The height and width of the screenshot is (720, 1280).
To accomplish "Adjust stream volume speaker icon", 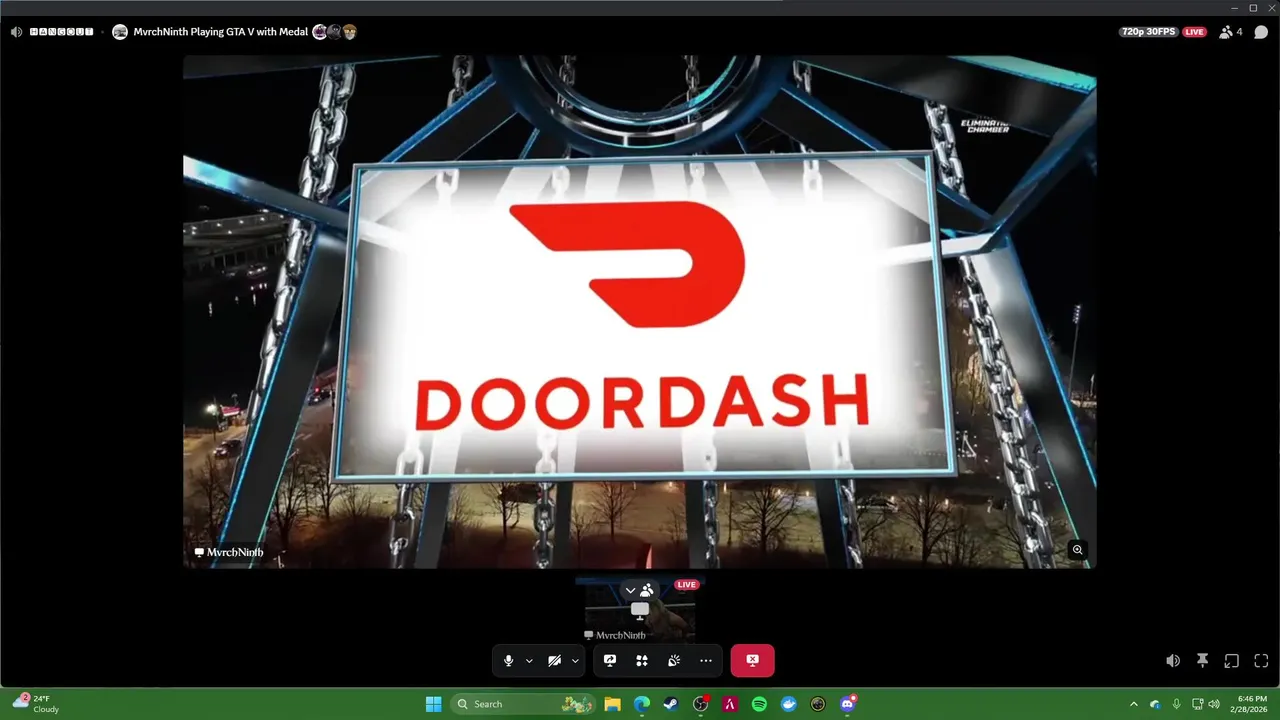I will click(1173, 661).
